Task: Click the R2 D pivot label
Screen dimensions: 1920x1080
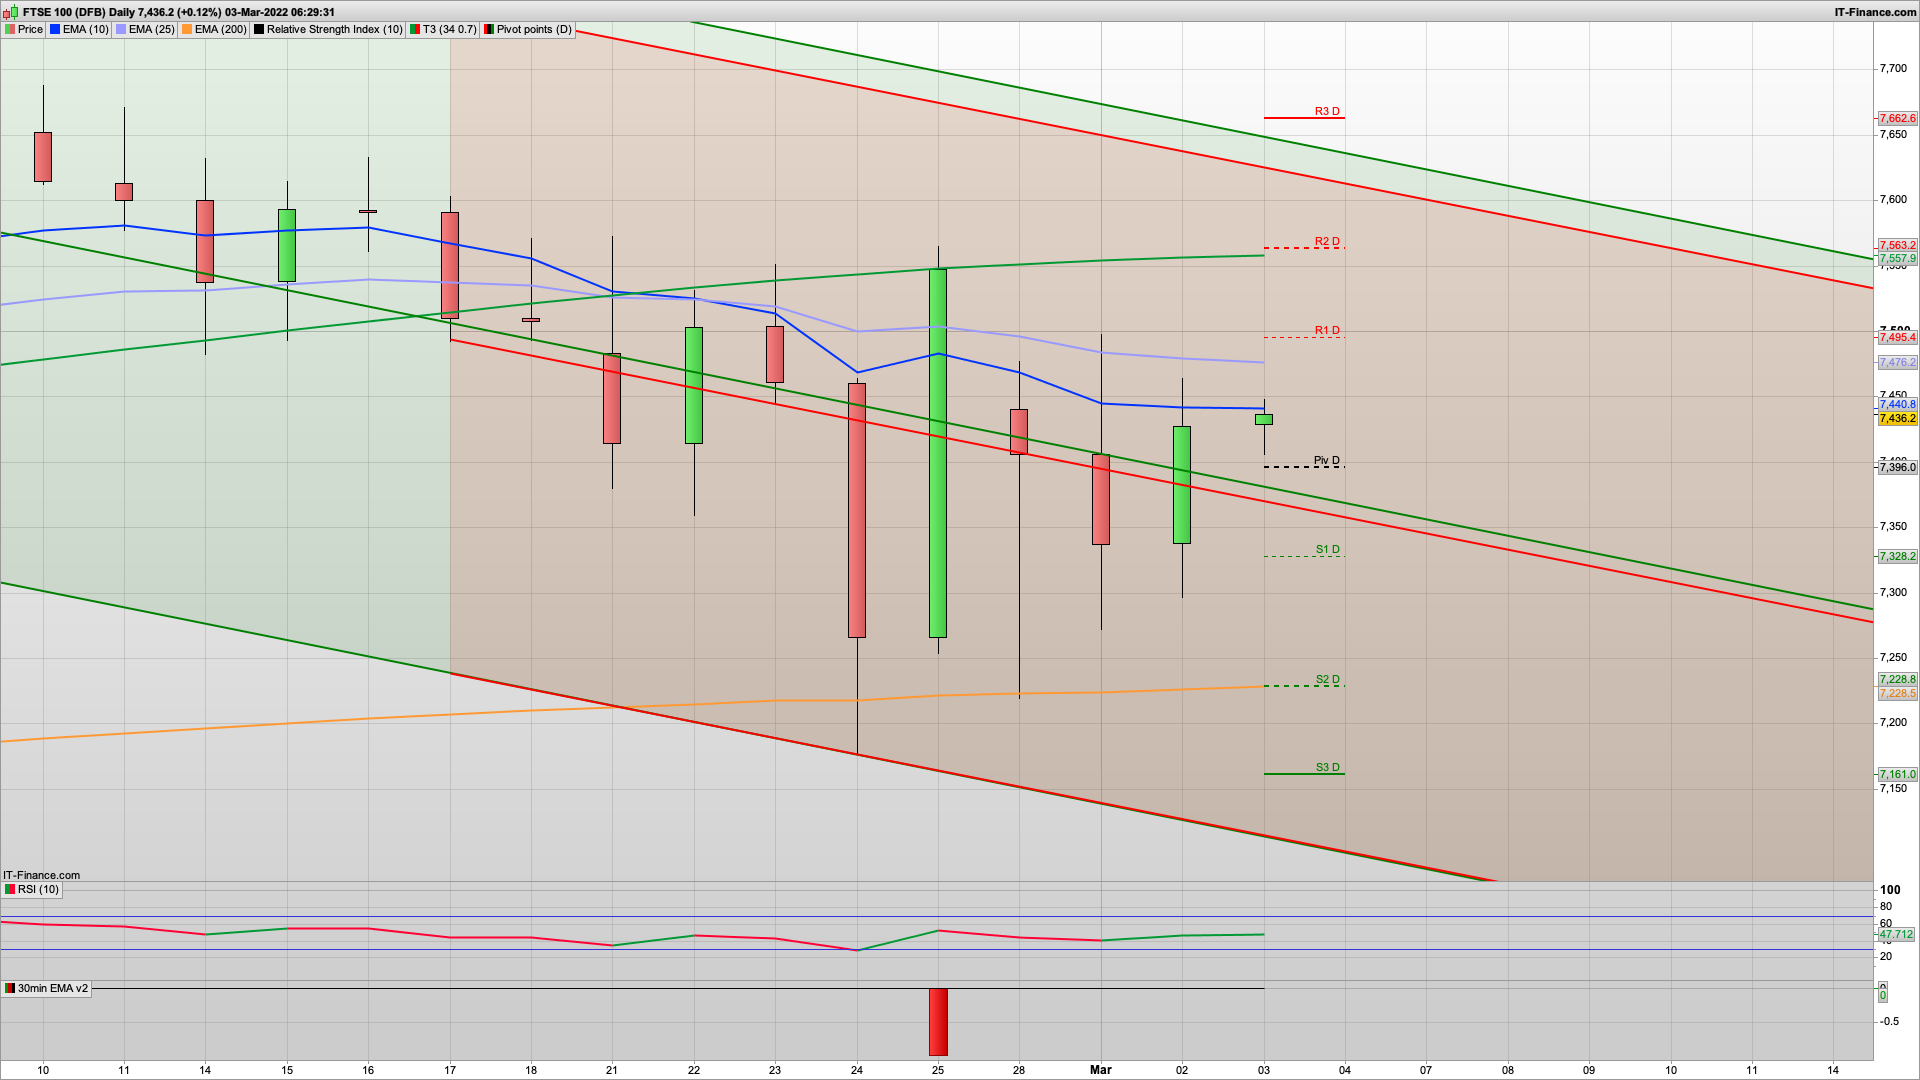Action: pos(1327,241)
